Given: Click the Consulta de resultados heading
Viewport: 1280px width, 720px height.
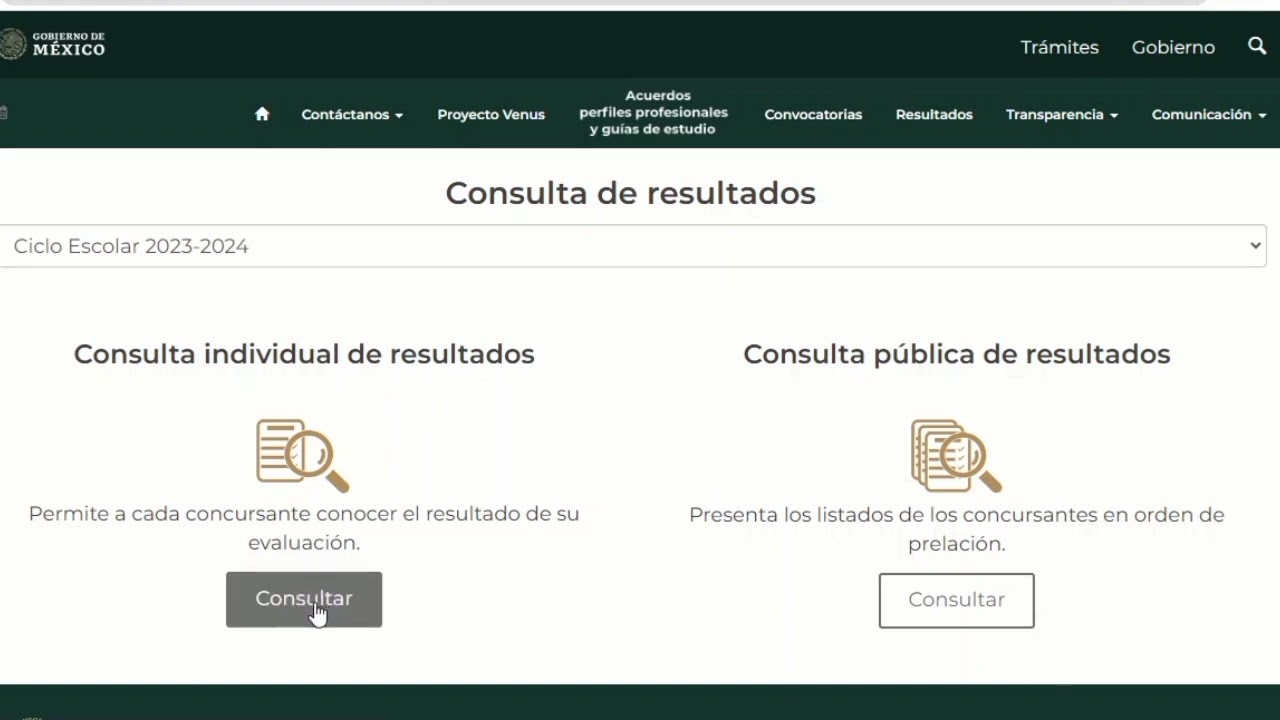Looking at the screenshot, I should [x=630, y=192].
